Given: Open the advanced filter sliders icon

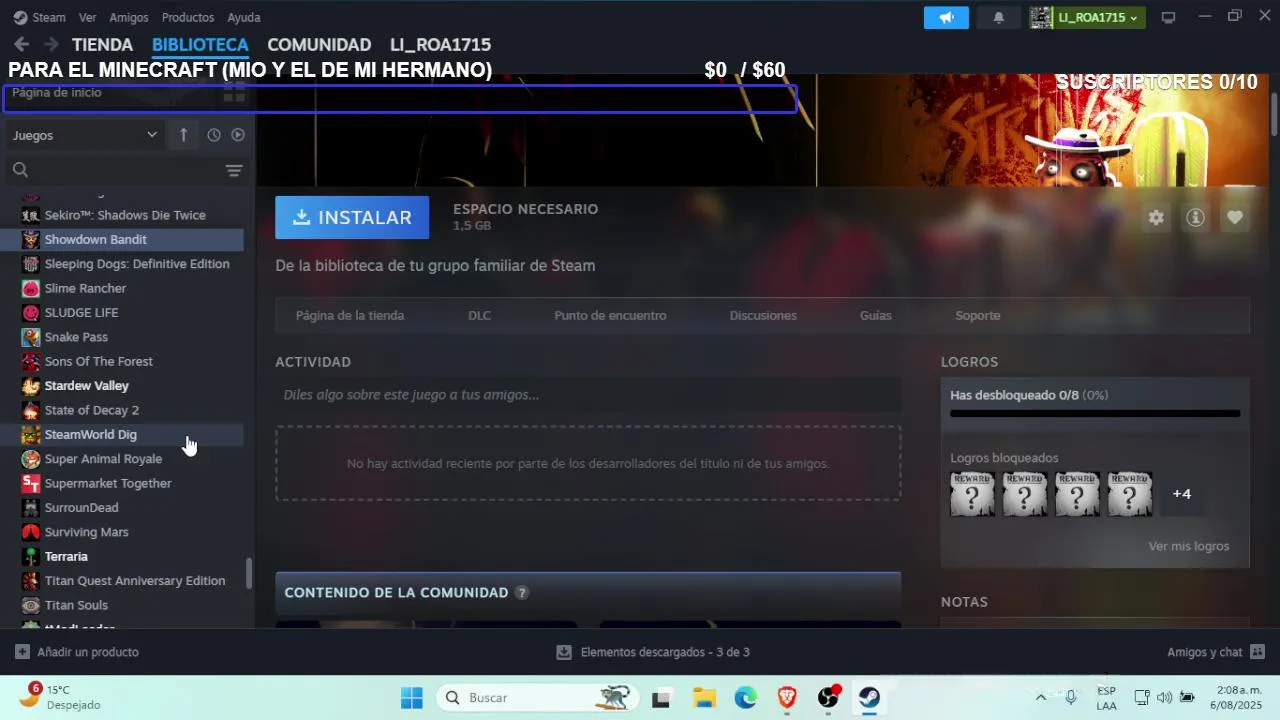Looking at the screenshot, I should (x=234, y=170).
